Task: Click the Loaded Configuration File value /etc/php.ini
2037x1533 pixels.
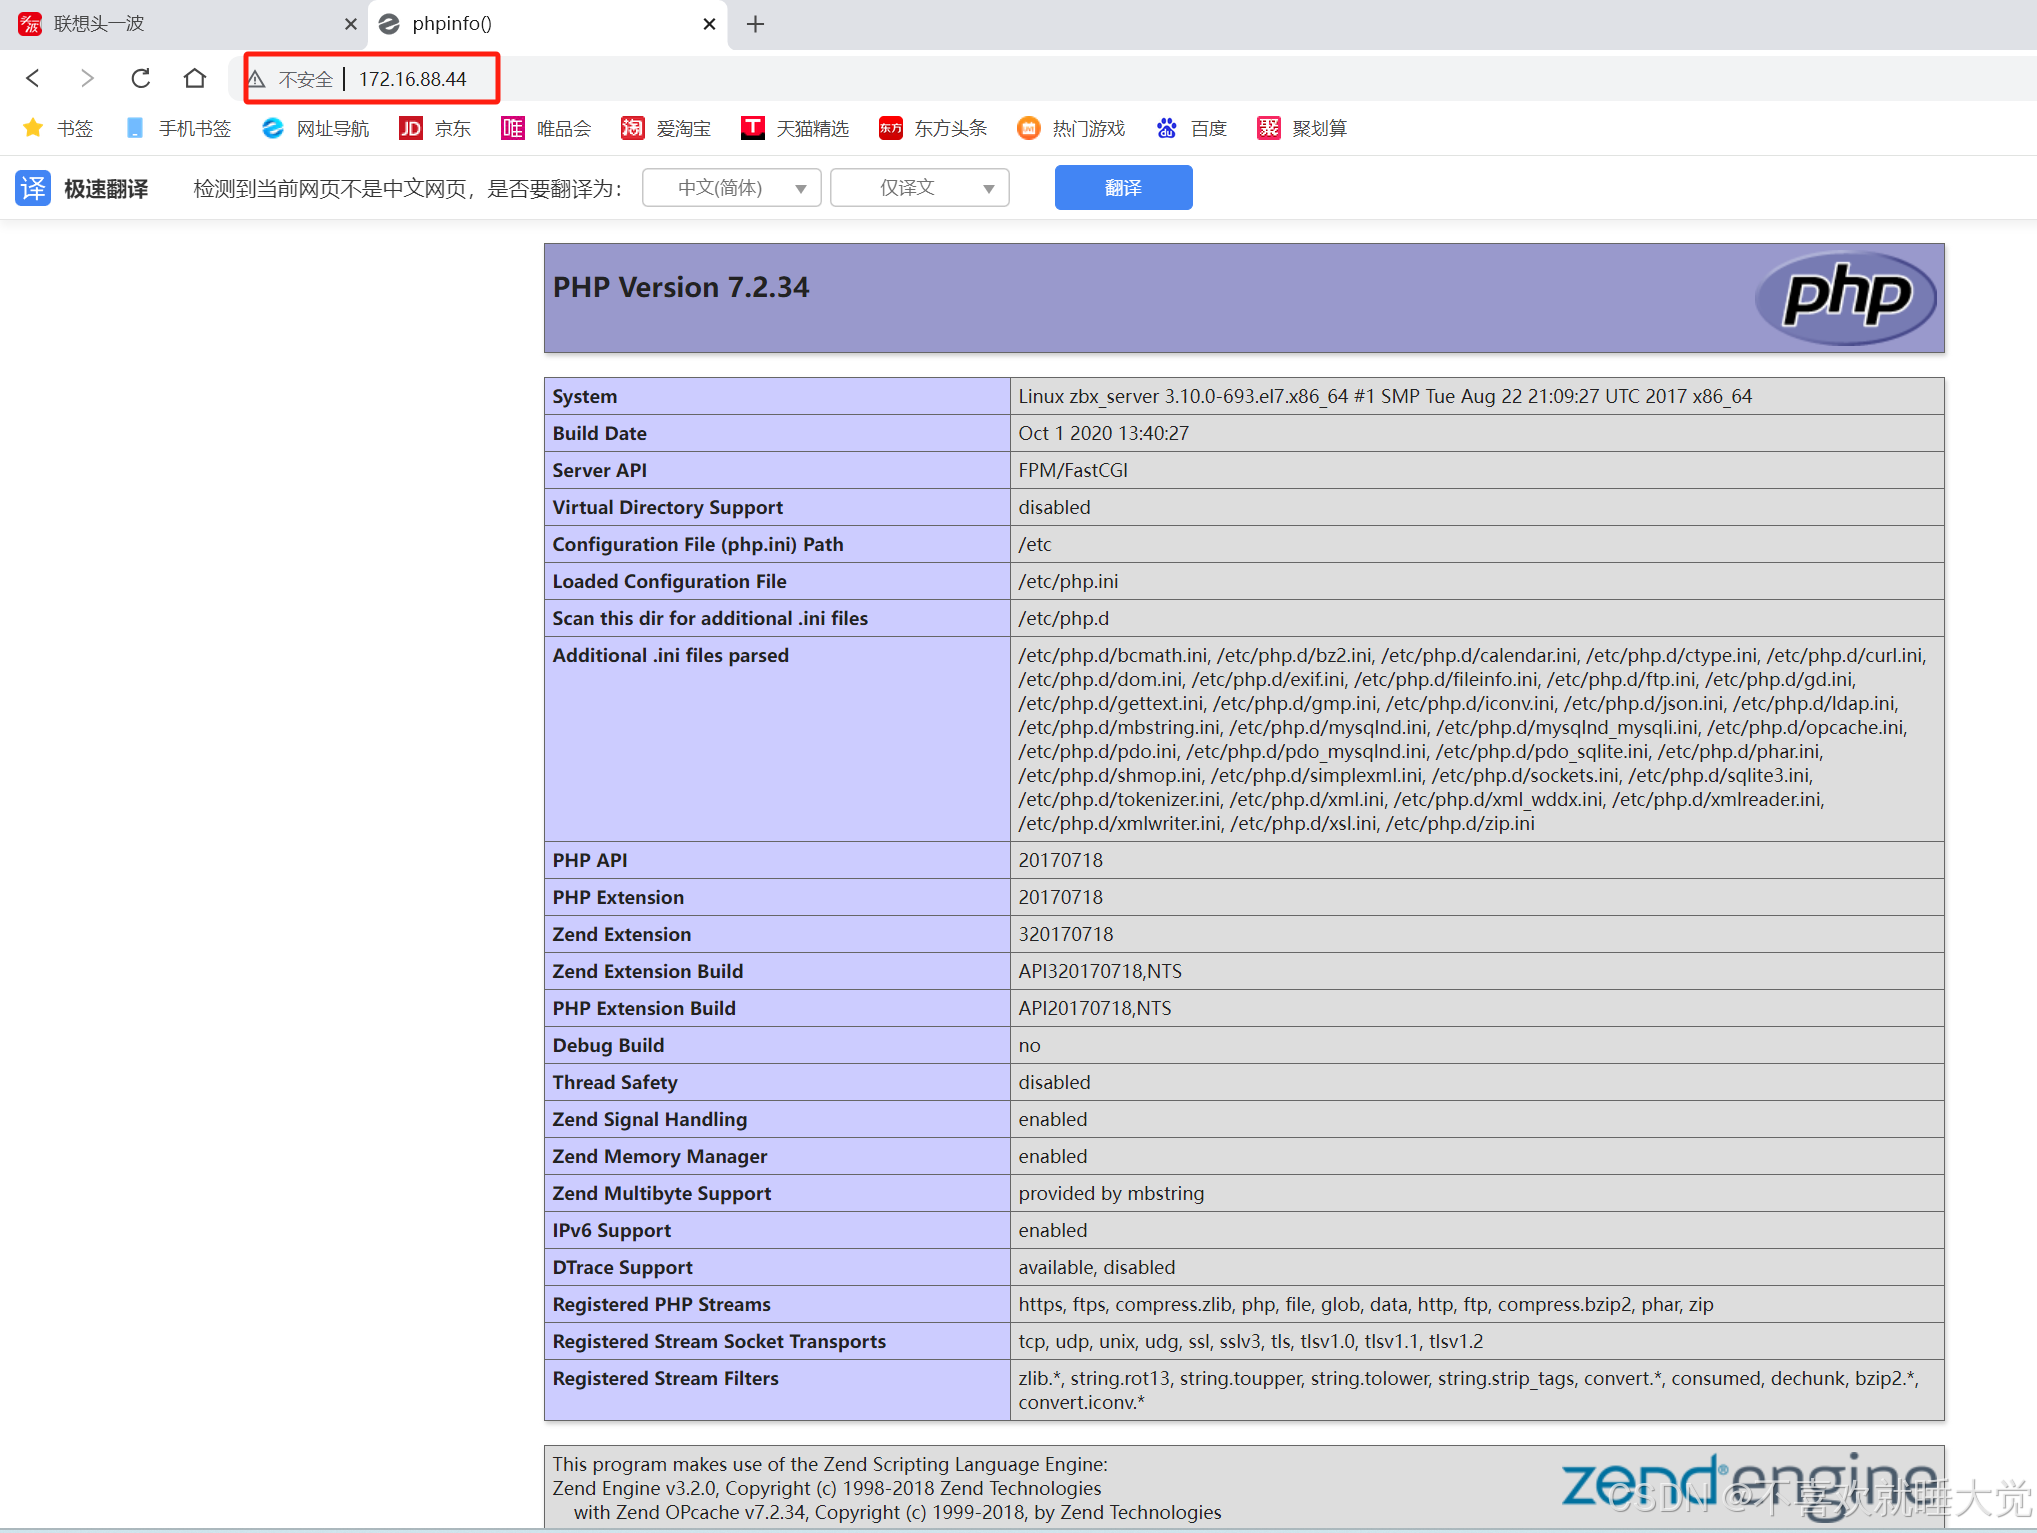Action: [1068, 581]
